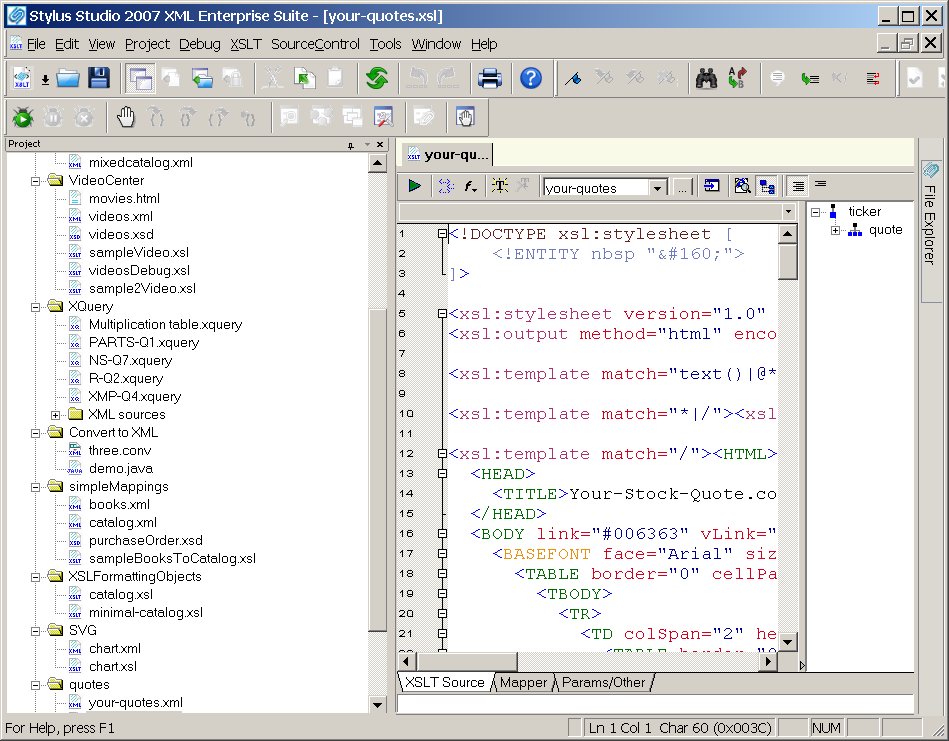Expand the XML sources folder

[56, 415]
